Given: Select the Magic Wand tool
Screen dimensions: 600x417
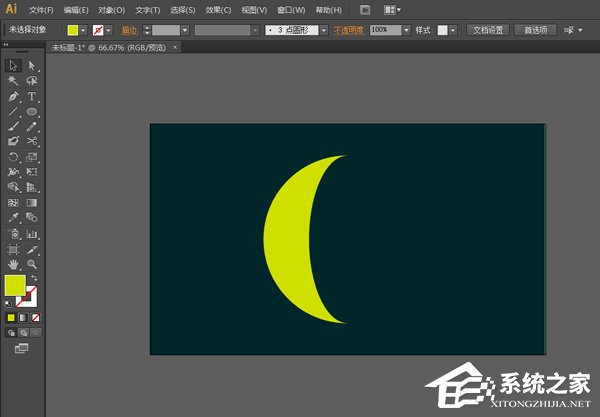Looking at the screenshot, I should [13, 81].
